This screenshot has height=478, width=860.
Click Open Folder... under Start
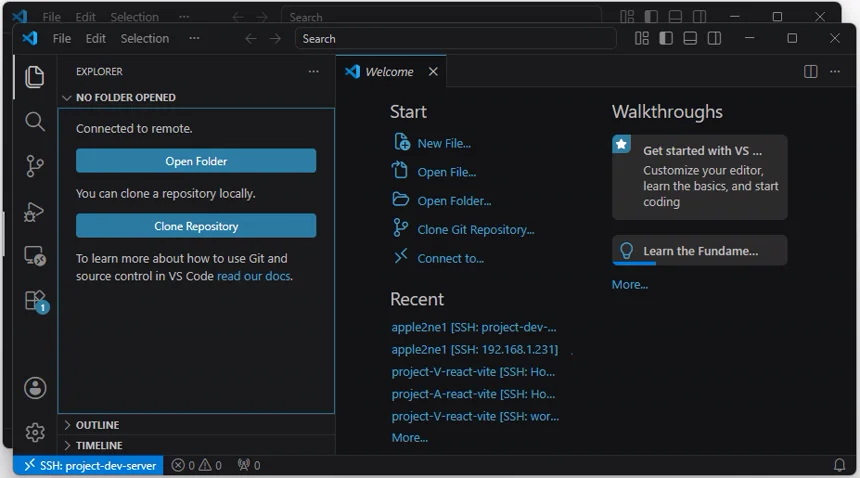tap(454, 201)
